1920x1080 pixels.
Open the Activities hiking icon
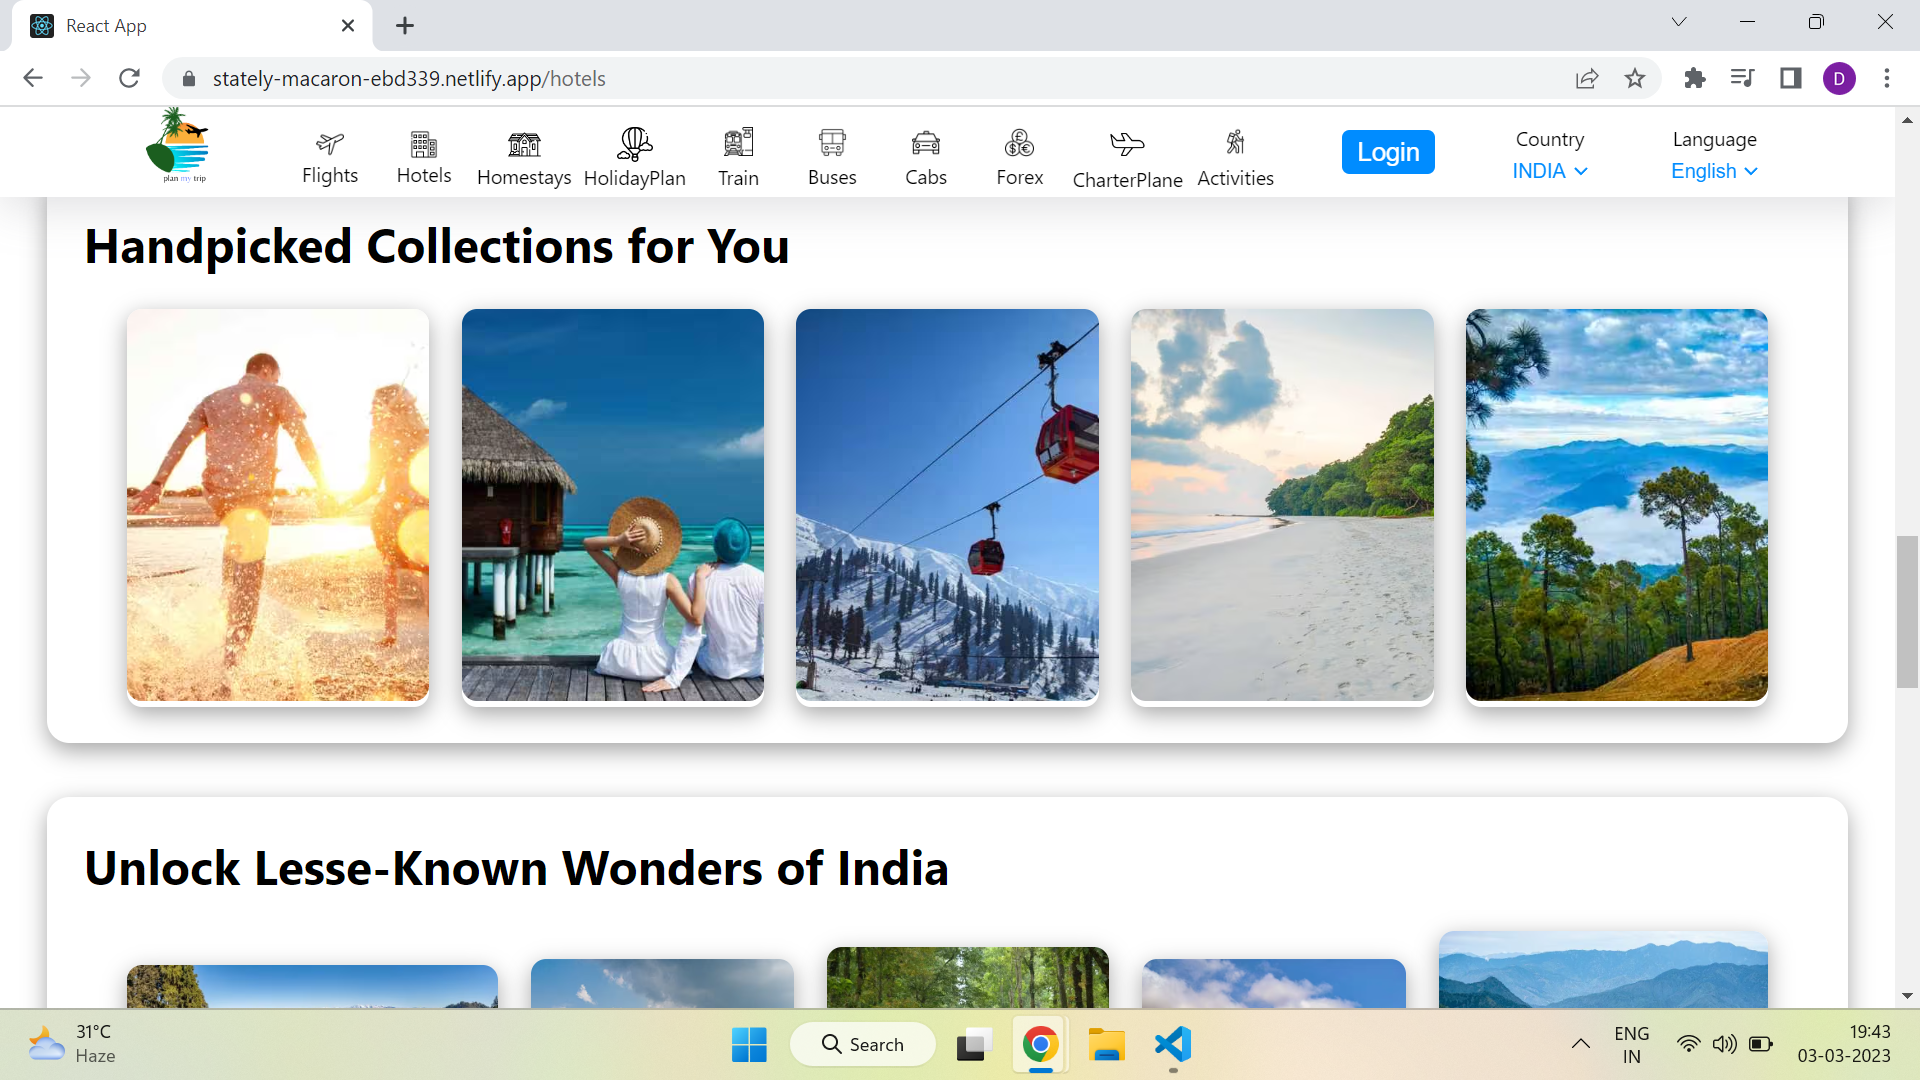point(1234,142)
